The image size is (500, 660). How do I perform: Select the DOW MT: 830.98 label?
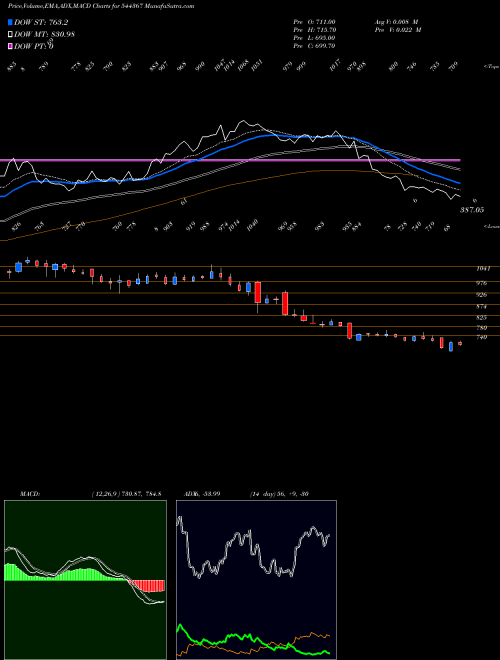(44, 35)
